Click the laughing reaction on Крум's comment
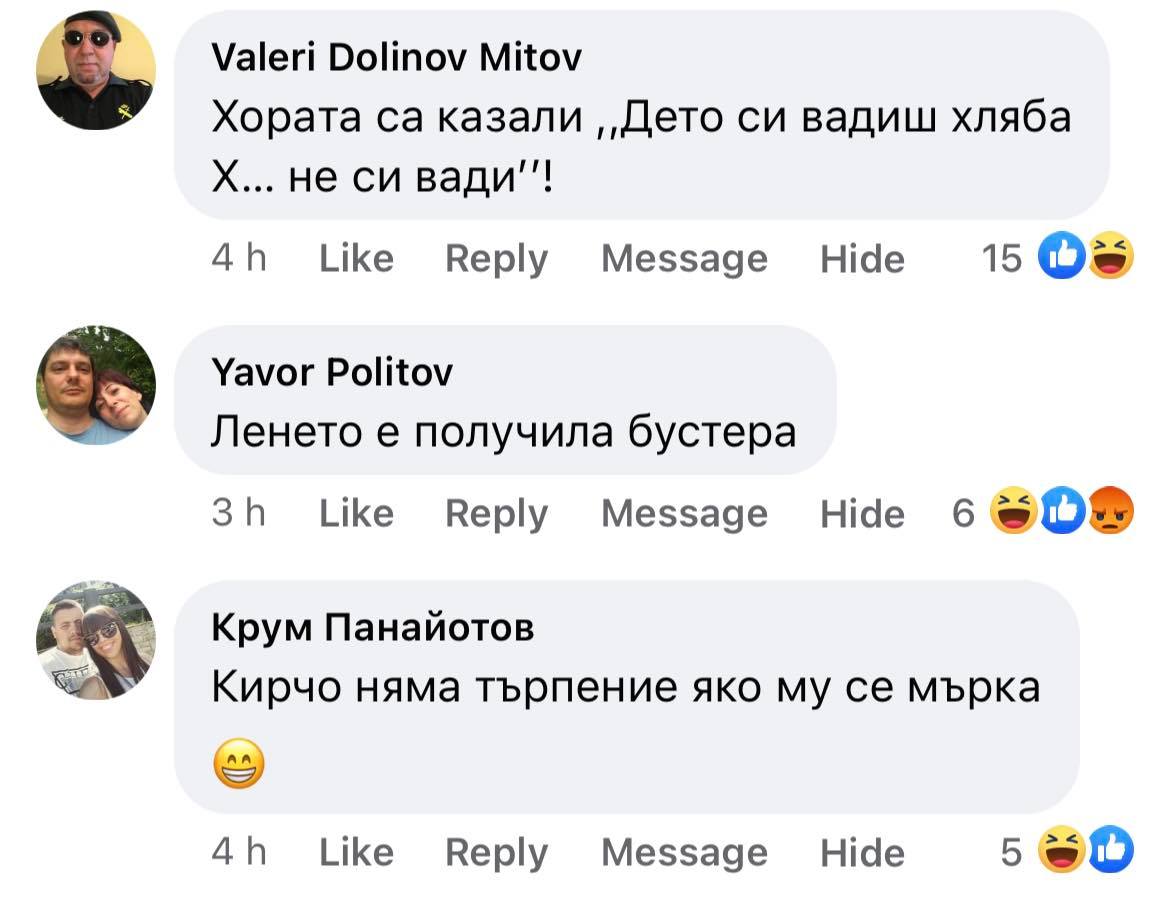The image size is (1170, 919). pyautogui.click(x=1062, y=852)
